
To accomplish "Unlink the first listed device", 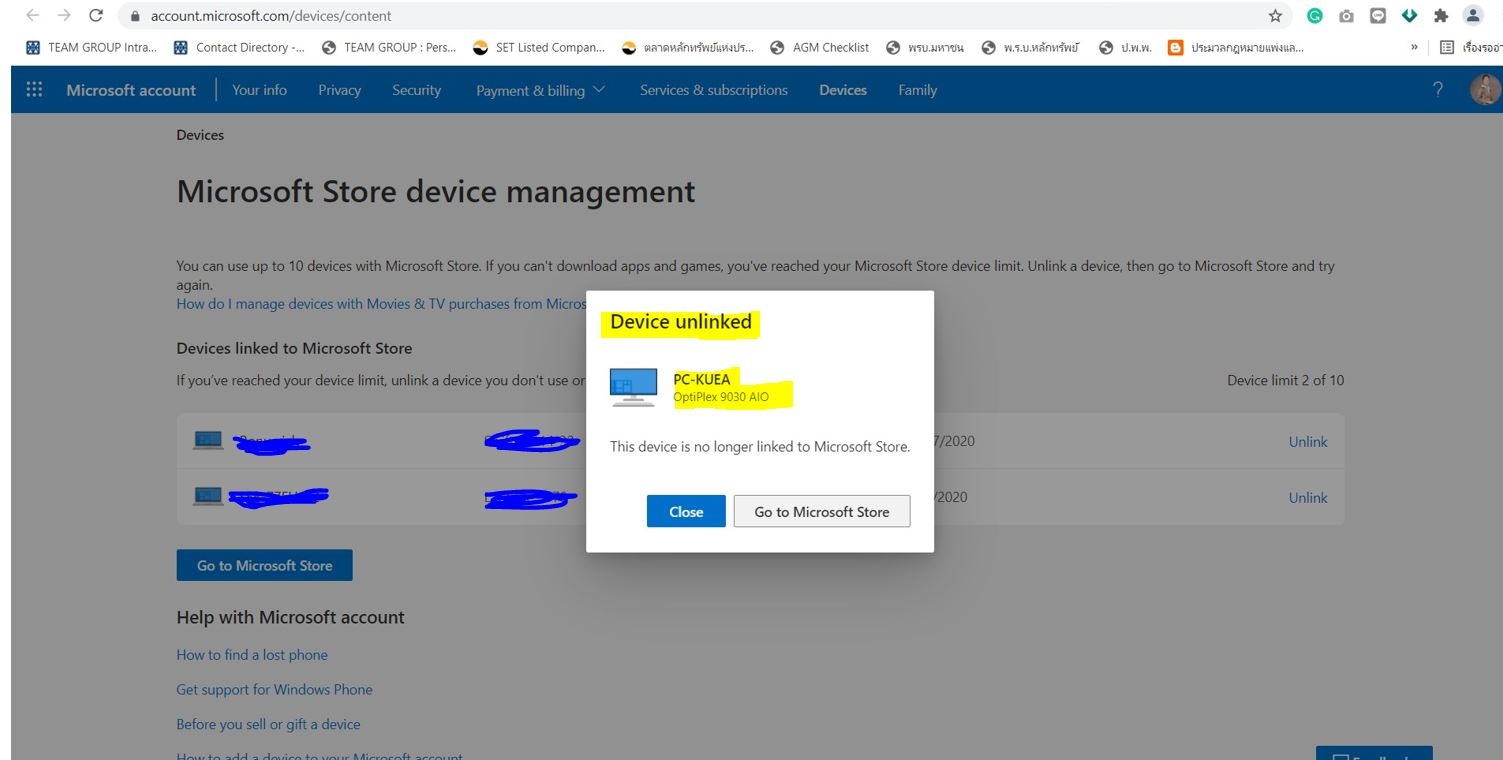I will (x=1308, y=441).
